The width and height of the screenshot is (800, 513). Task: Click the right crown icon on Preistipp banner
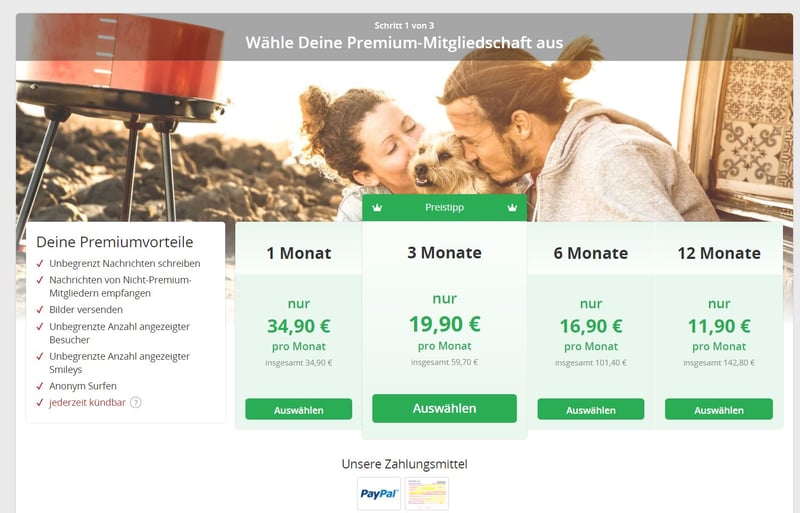[x=512, y=207]
